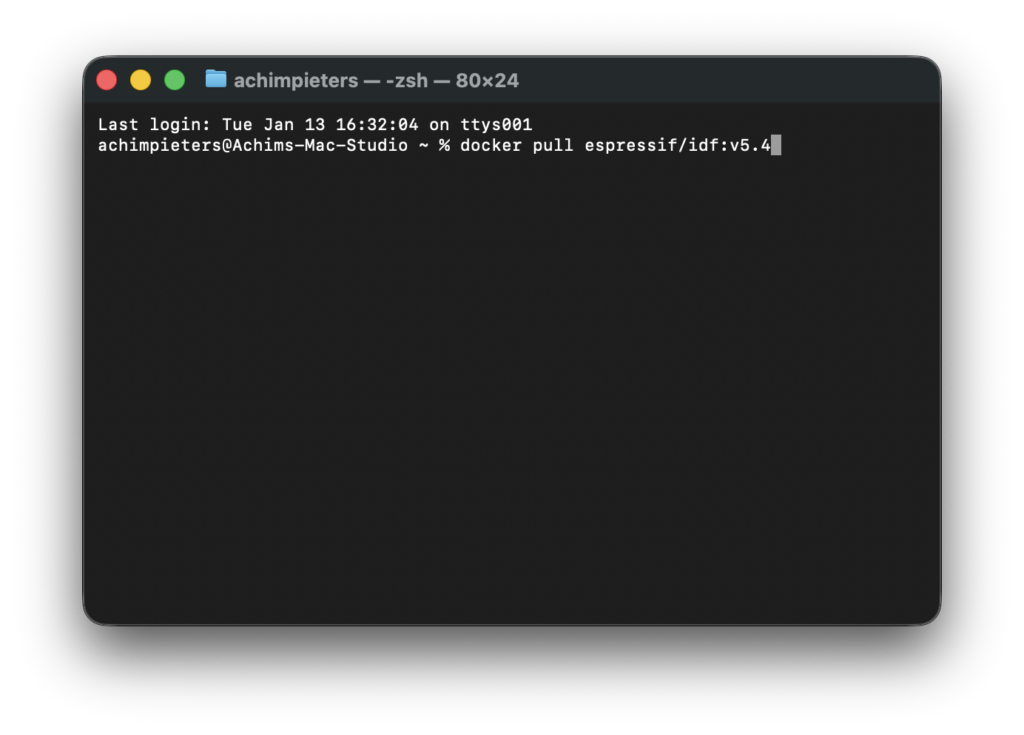Zoom the window with the green button
This screenshot has height=735, width=1024.
175,80
